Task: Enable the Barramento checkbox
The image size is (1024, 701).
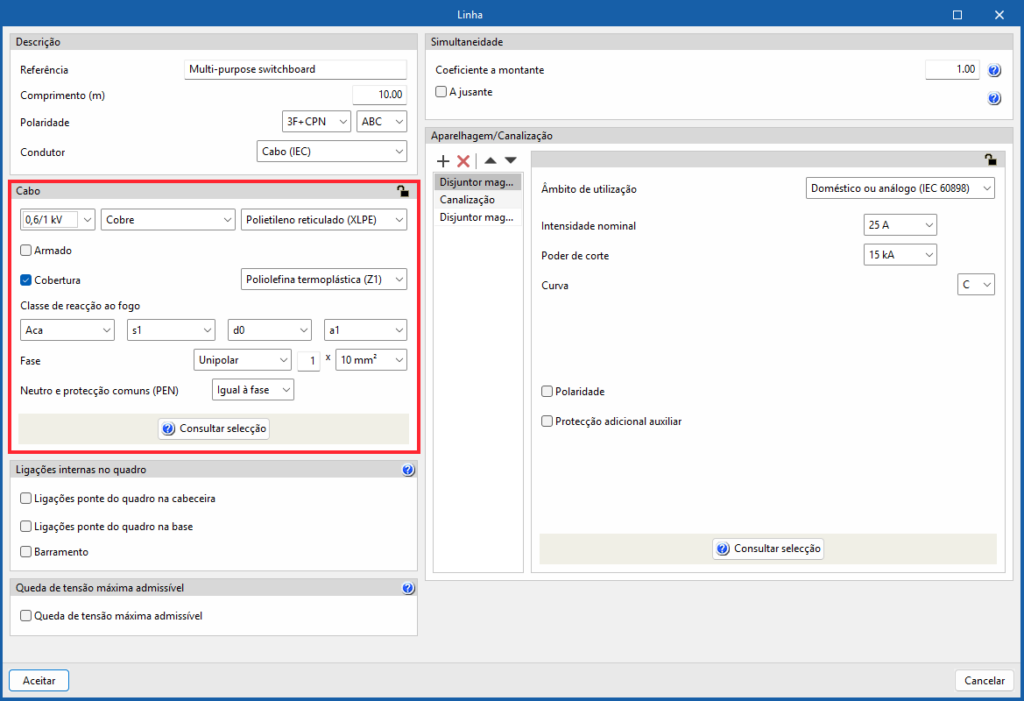Action: click(x=27, y=552)
